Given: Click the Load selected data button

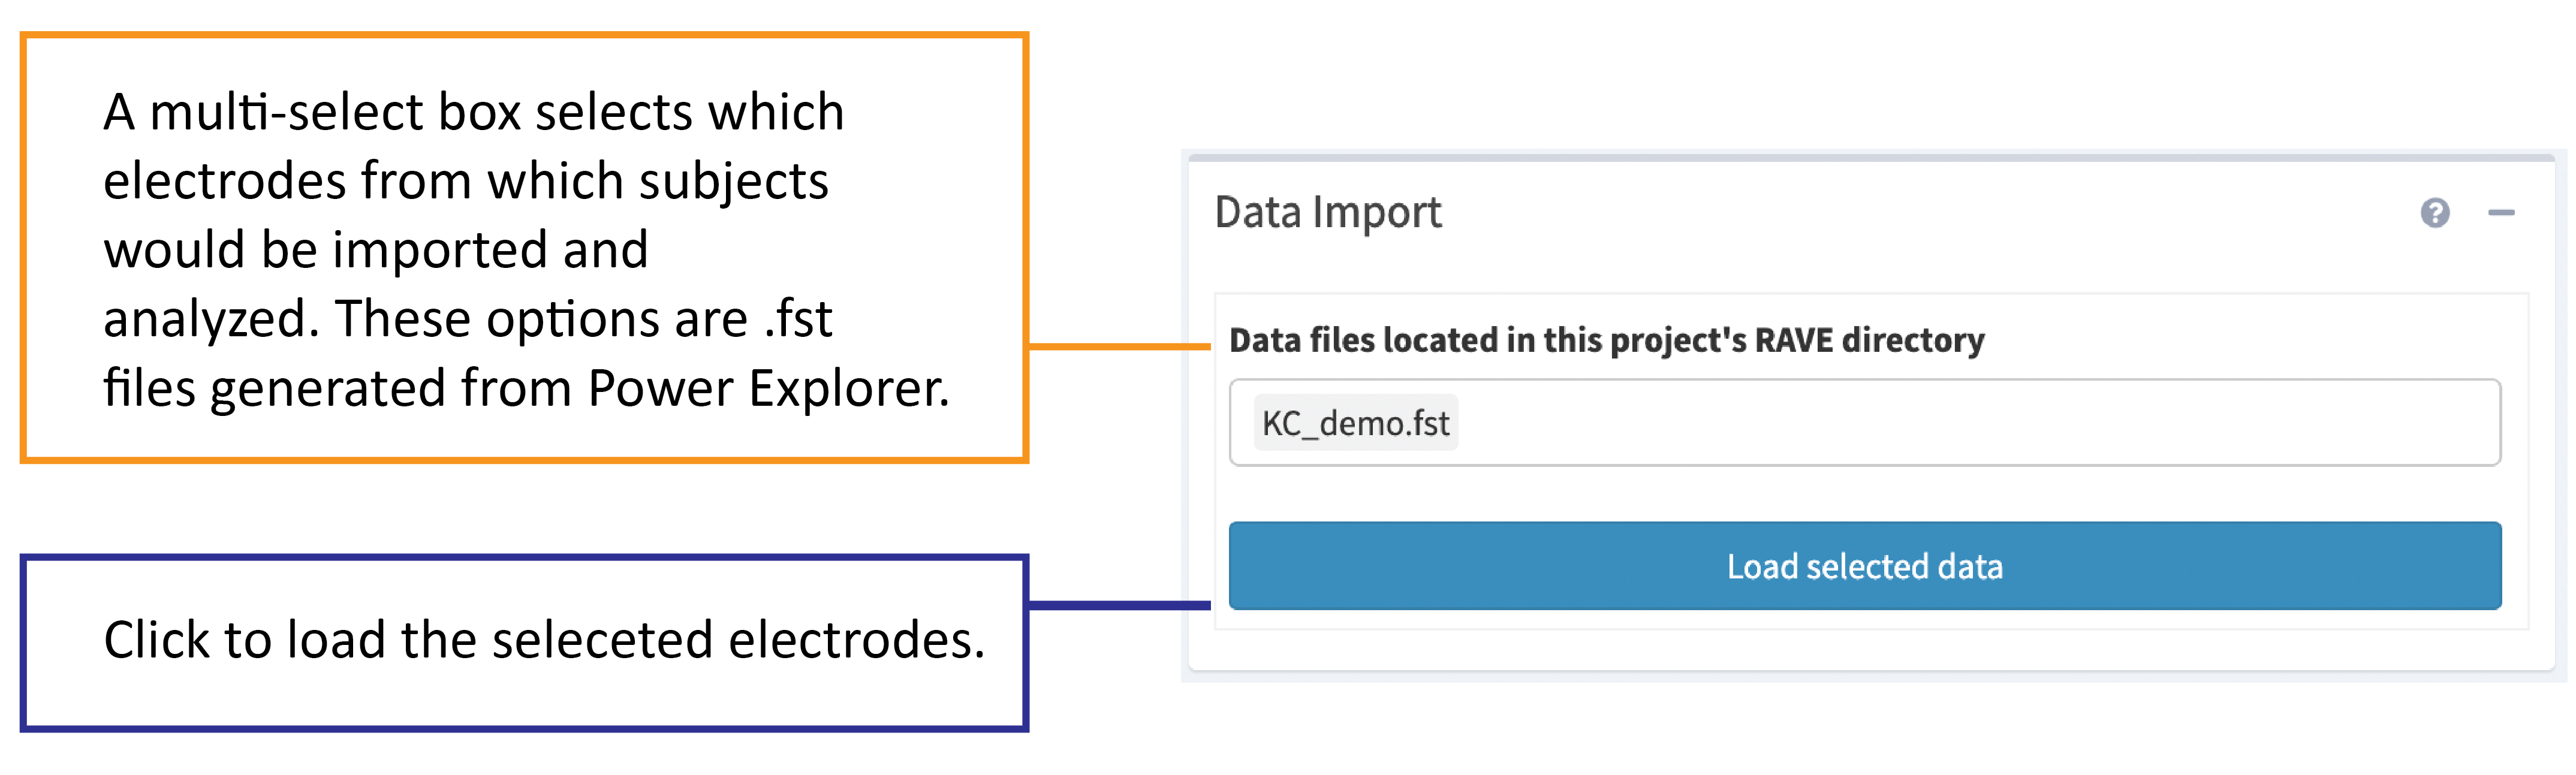Looking at the screenshot, I should click(1864, 566).
